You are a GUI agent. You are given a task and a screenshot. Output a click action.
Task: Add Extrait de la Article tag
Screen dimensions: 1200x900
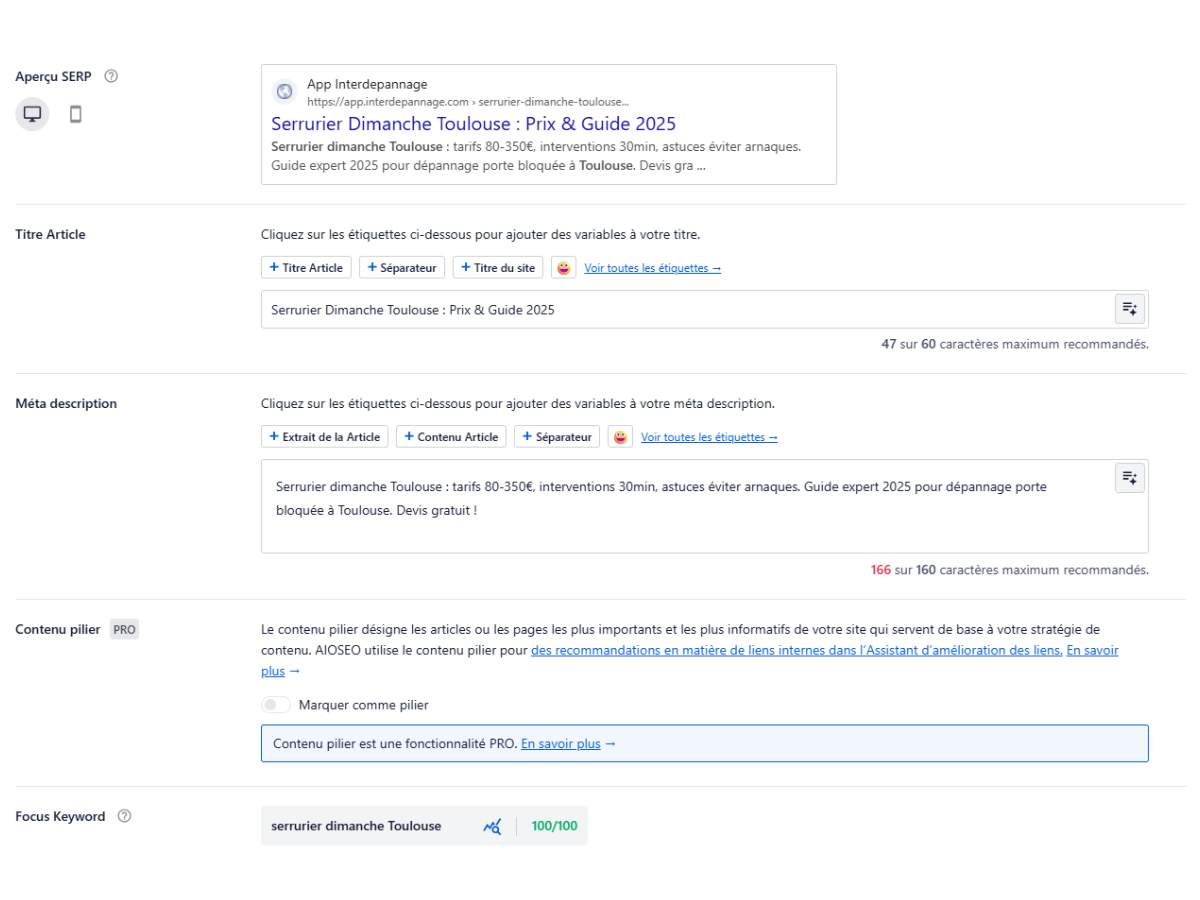point(325,437)
